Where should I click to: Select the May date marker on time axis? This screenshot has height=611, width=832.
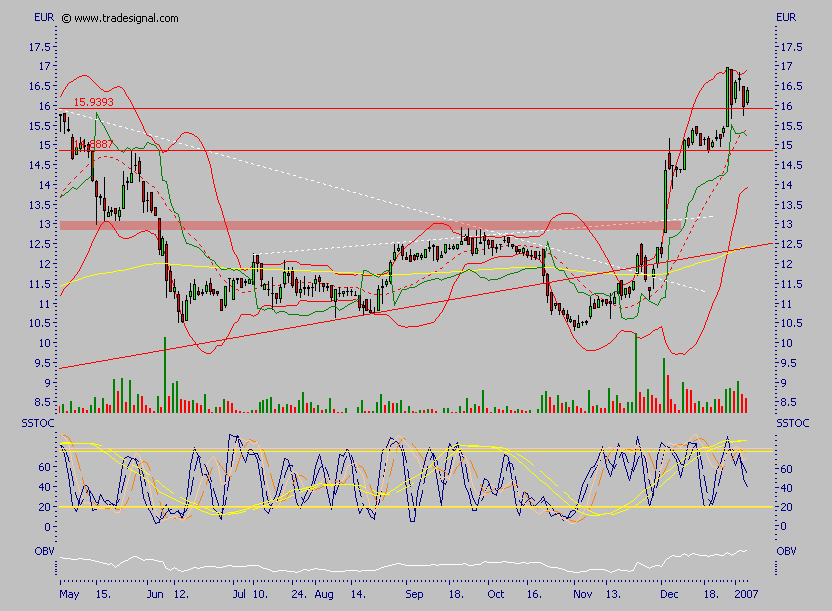coord(68,593)
